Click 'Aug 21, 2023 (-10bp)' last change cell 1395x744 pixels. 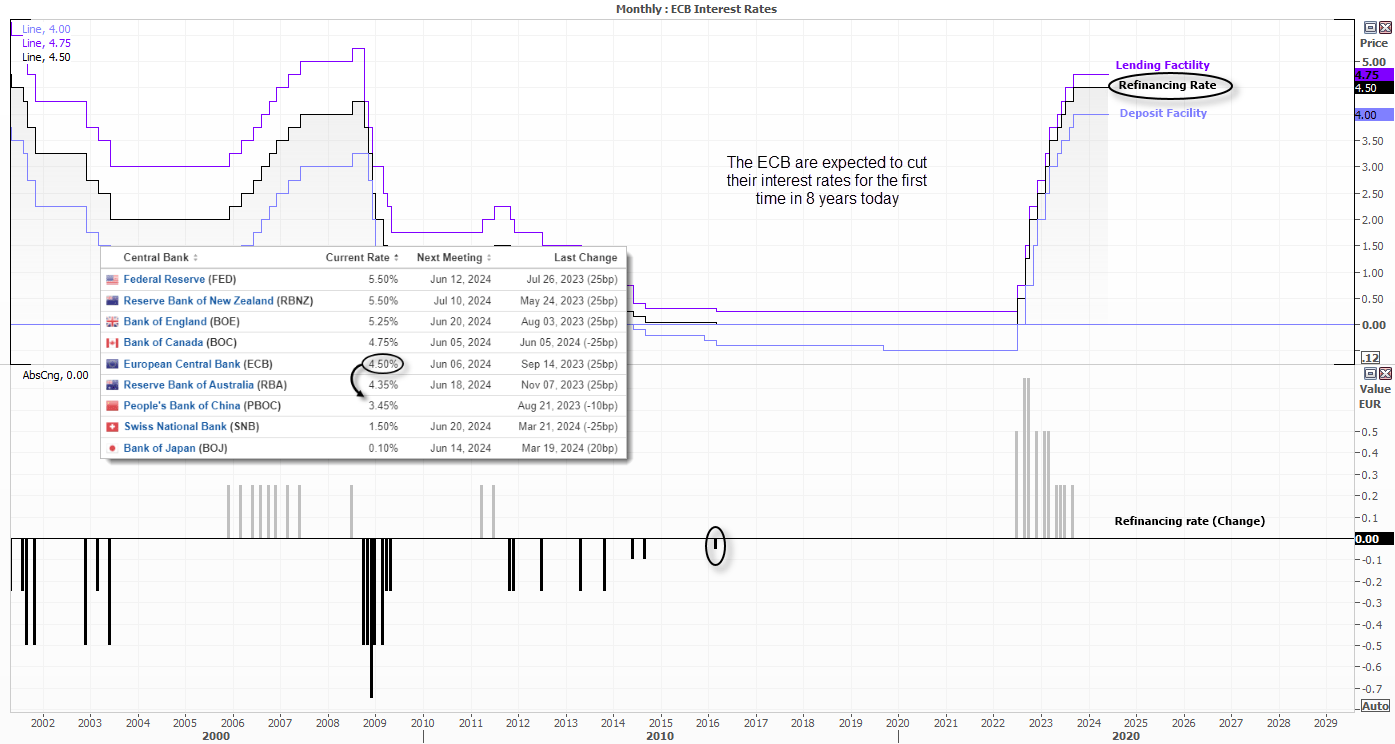[x=568, y=406]
